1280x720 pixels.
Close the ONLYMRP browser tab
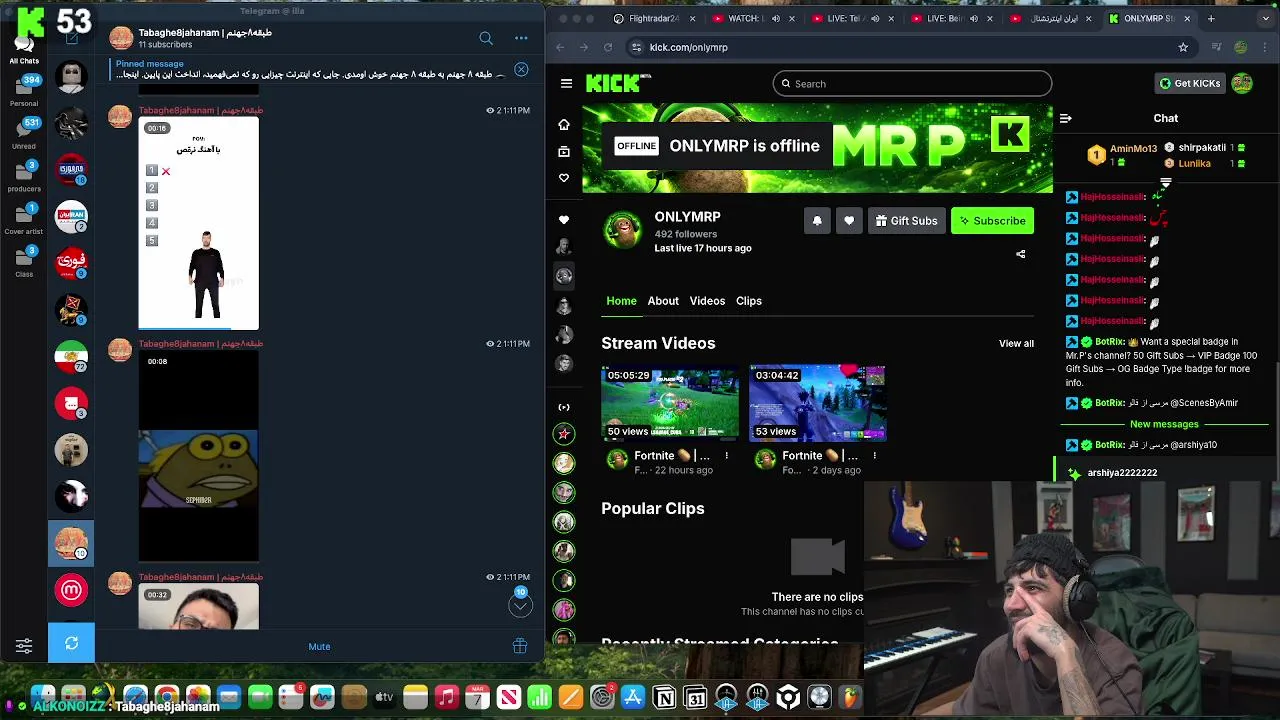pos(1188,18)
